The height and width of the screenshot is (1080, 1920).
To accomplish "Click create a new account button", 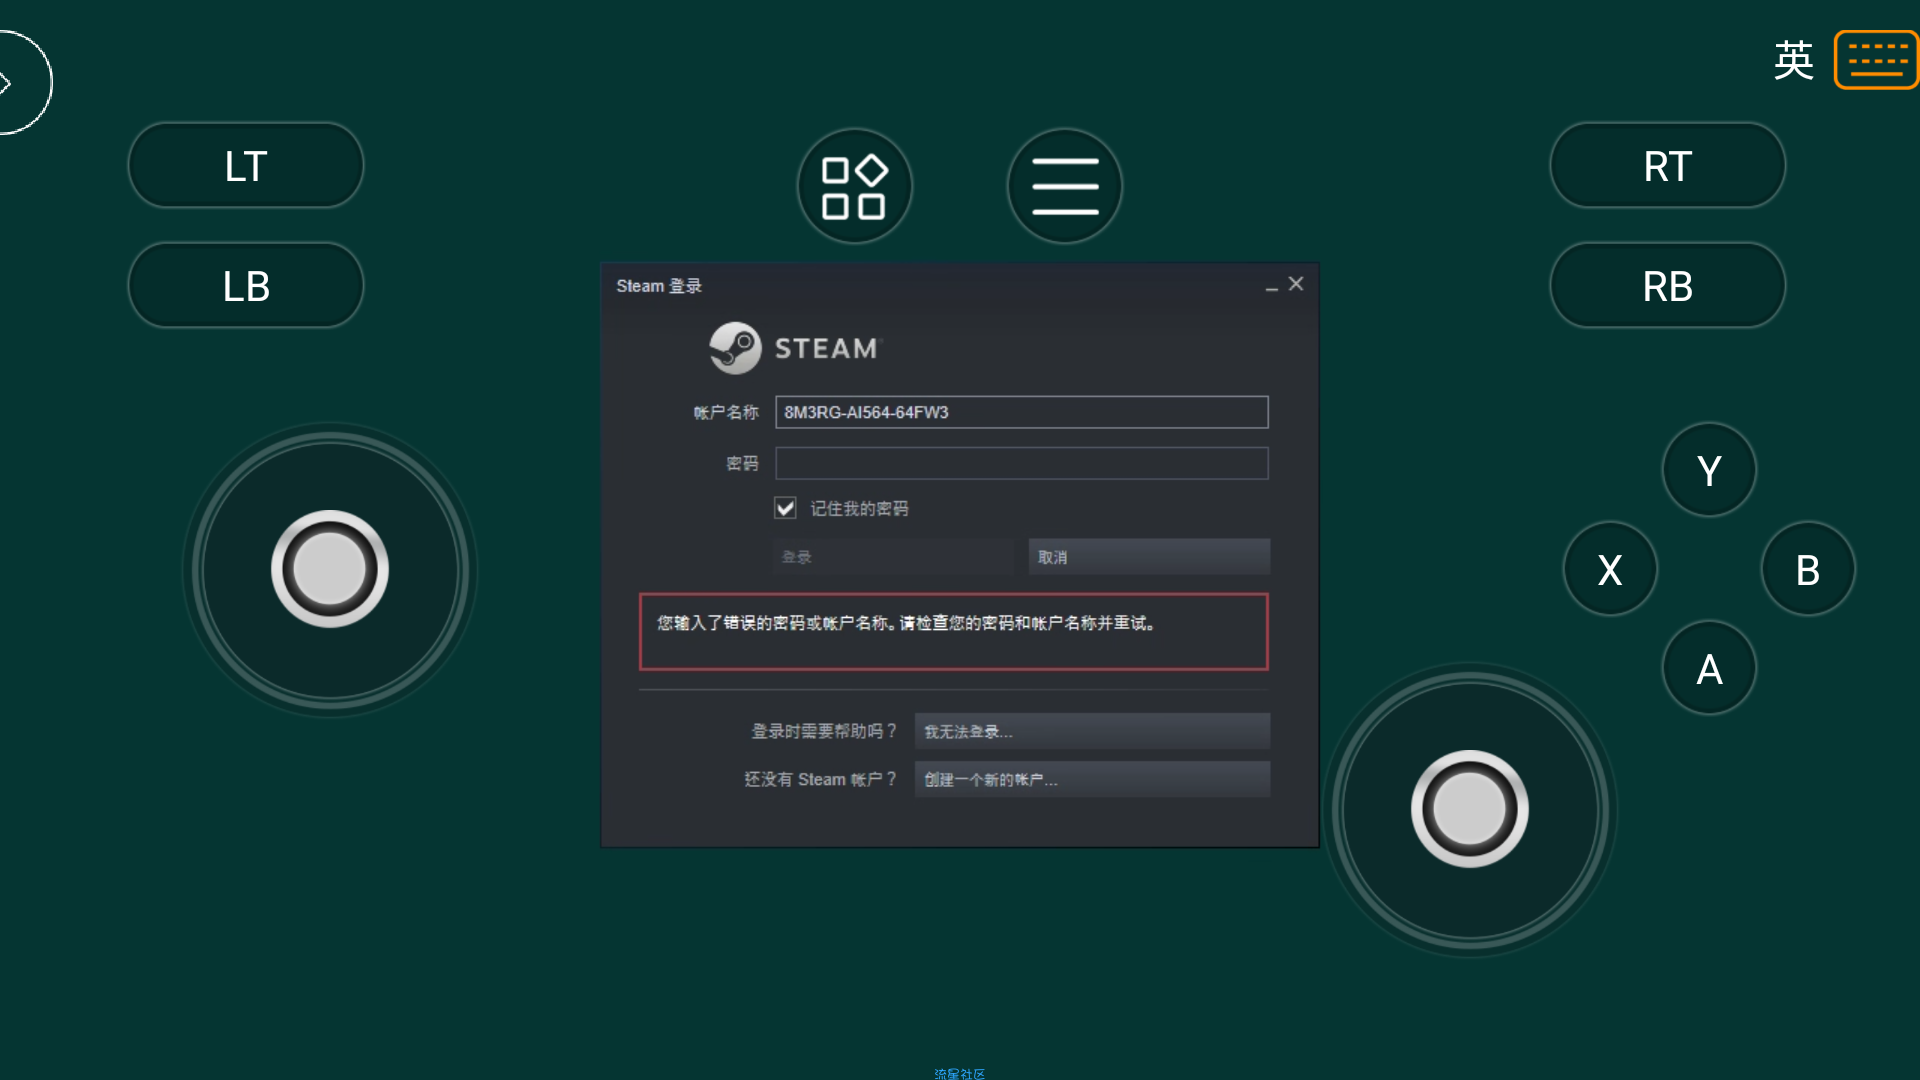I will pos(1092,779).
